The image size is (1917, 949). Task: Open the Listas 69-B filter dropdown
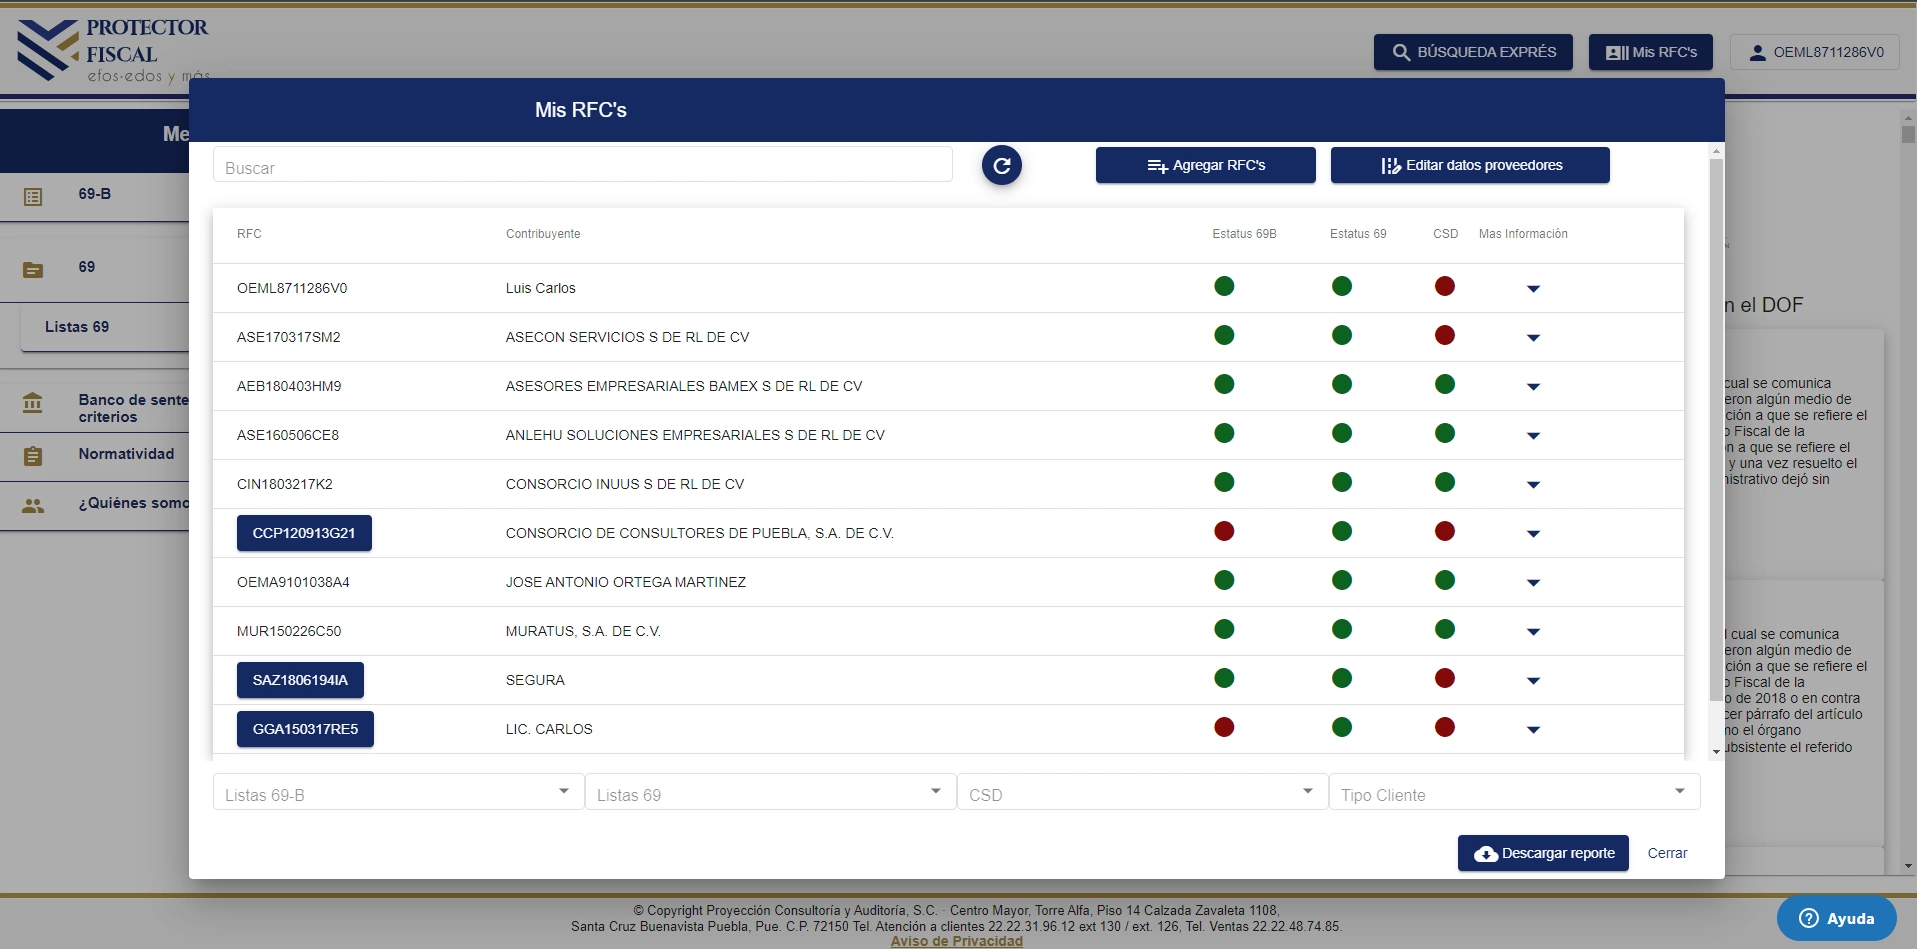[398, 793]
